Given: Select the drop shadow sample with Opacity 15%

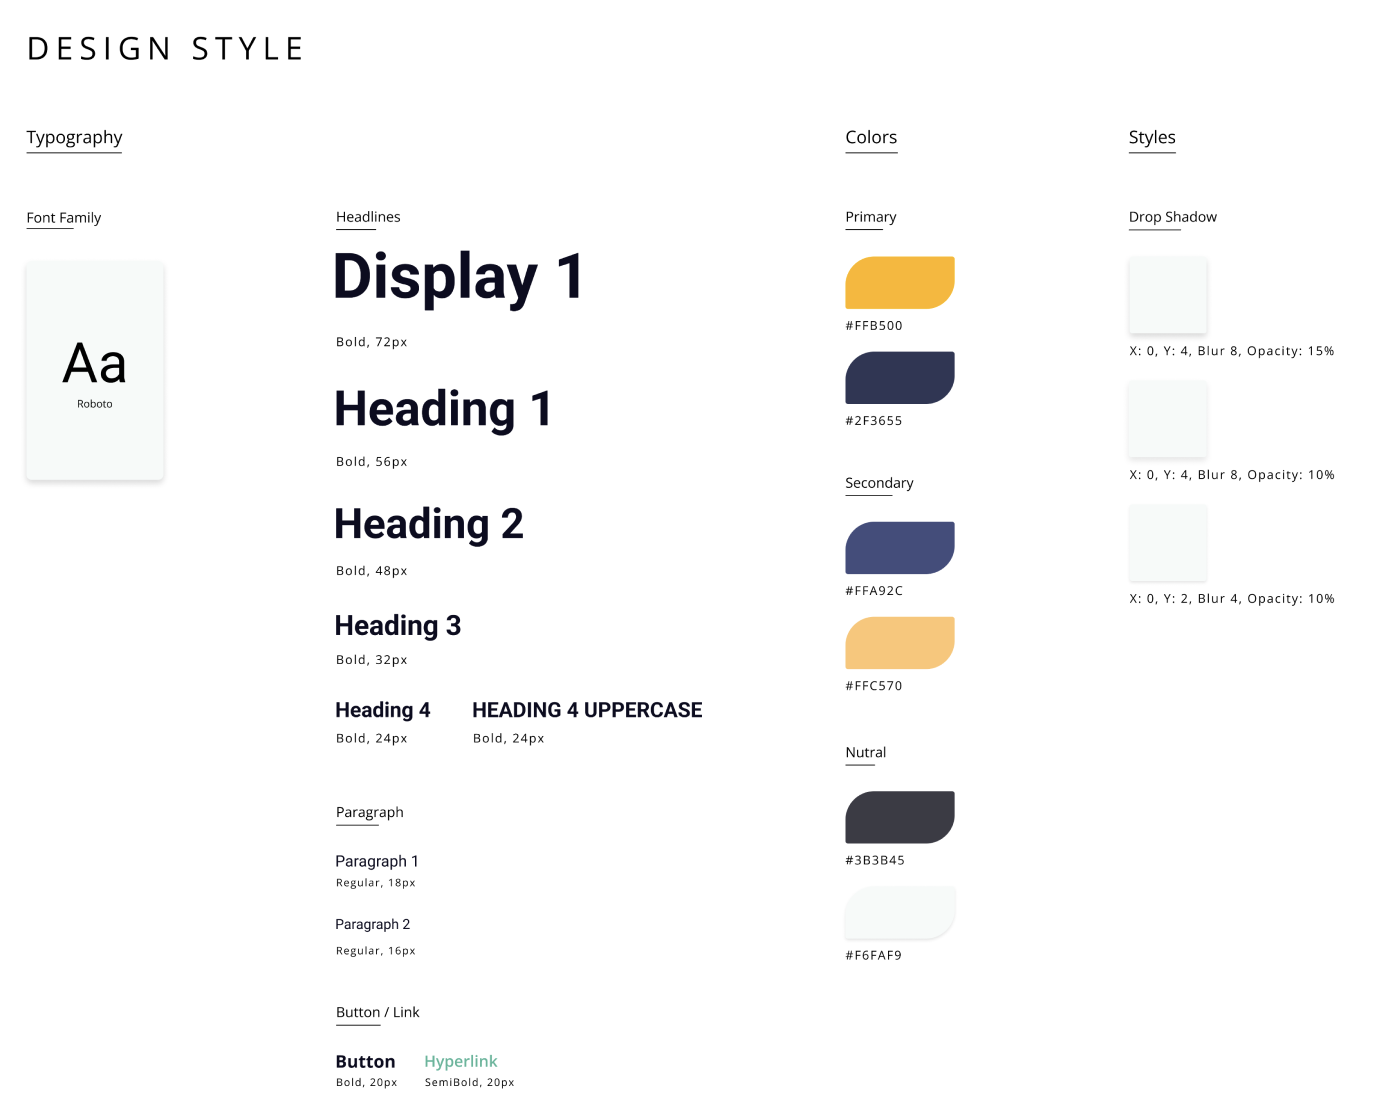Looking at the screenshot, I should tap(1168, 295).
